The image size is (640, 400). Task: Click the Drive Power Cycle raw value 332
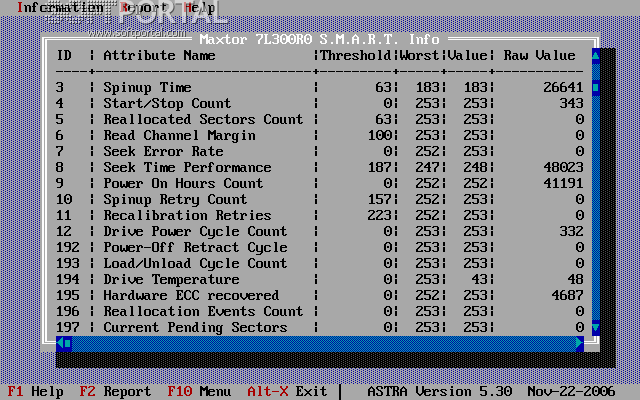point(571,231)
